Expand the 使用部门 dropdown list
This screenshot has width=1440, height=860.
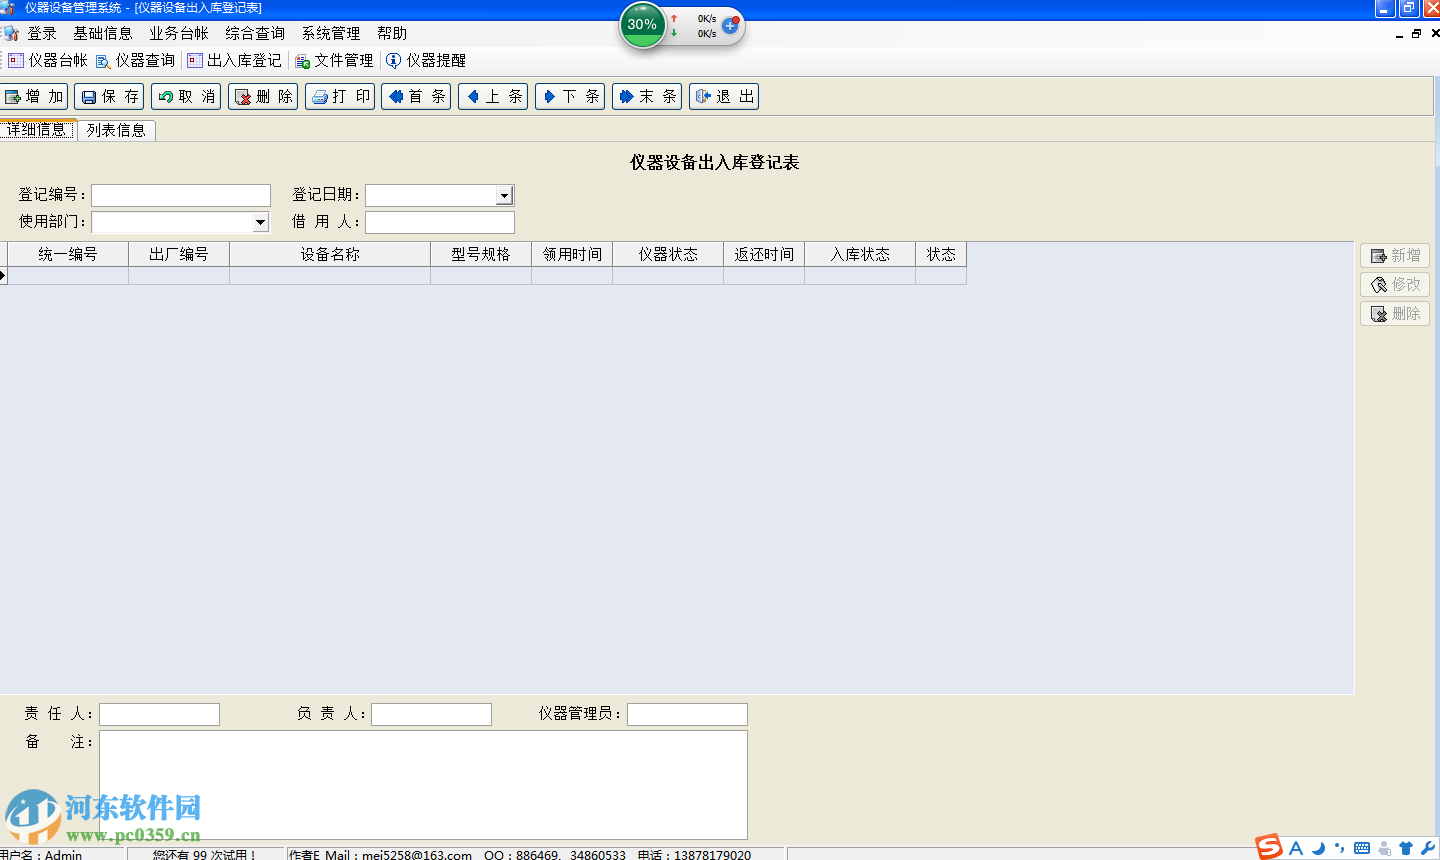[x=260, y=222]
